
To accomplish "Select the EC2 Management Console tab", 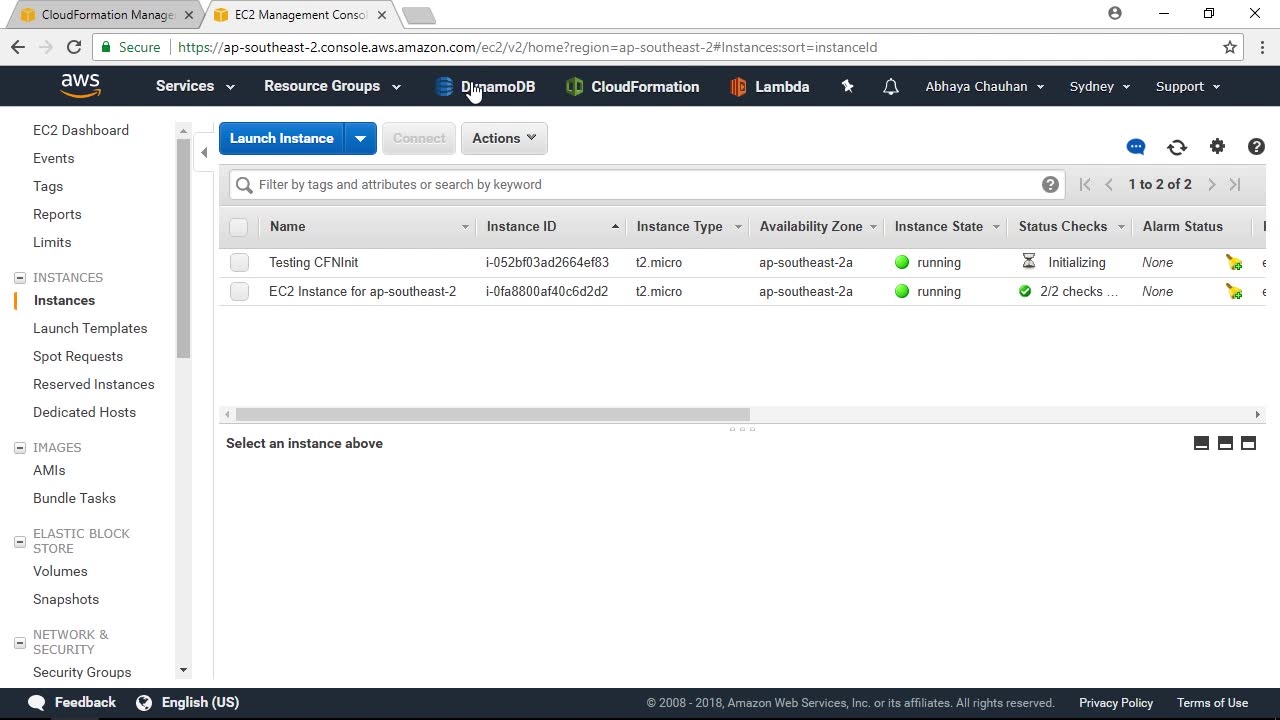I will click(300, 15).
